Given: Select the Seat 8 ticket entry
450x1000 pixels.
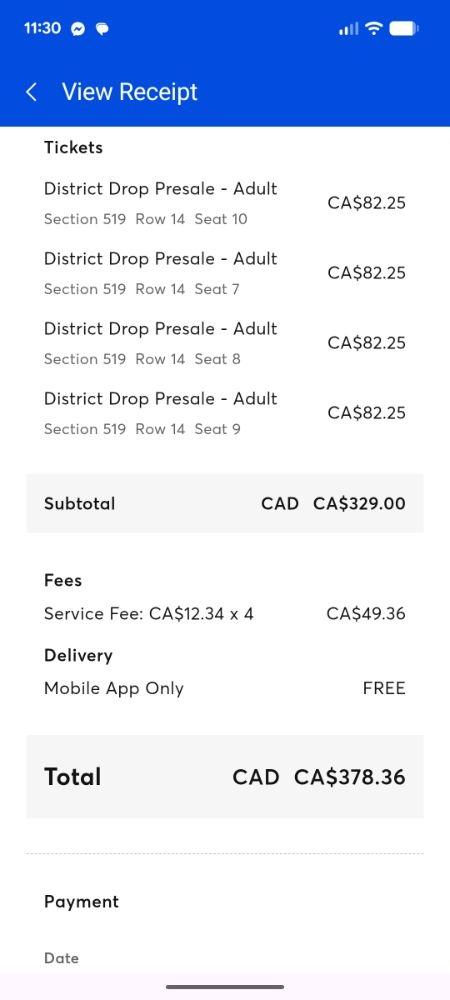Looking at the screenshot, I should 224,344.
